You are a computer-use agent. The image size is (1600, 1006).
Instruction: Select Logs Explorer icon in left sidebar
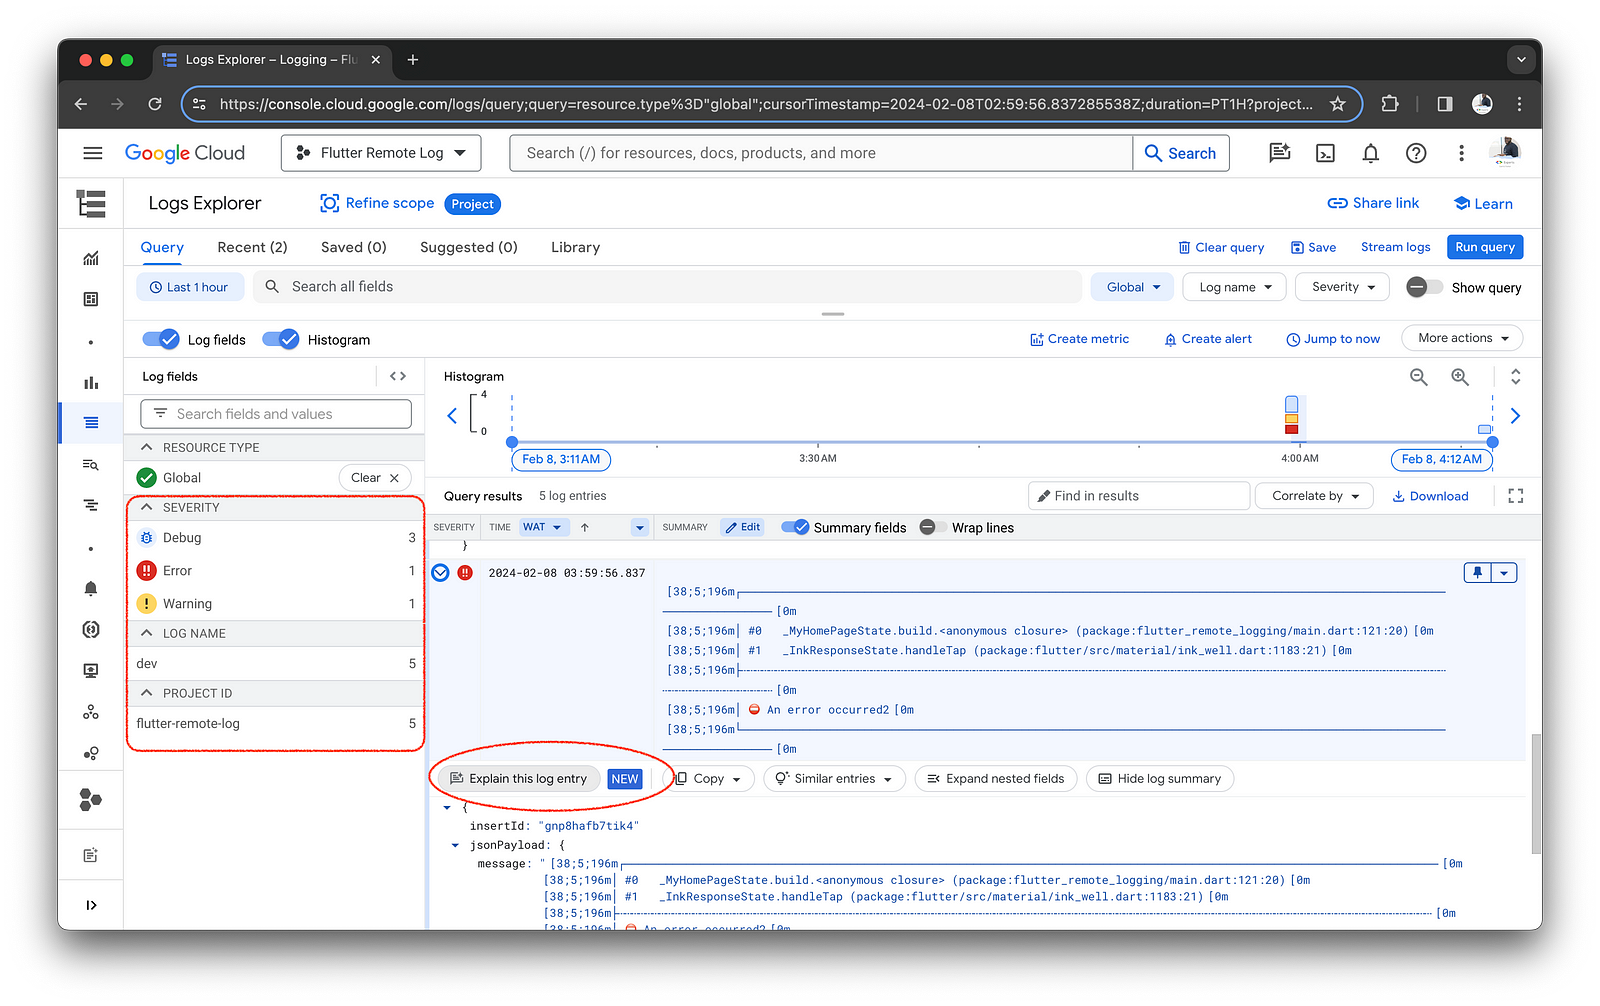click(91, 423)
